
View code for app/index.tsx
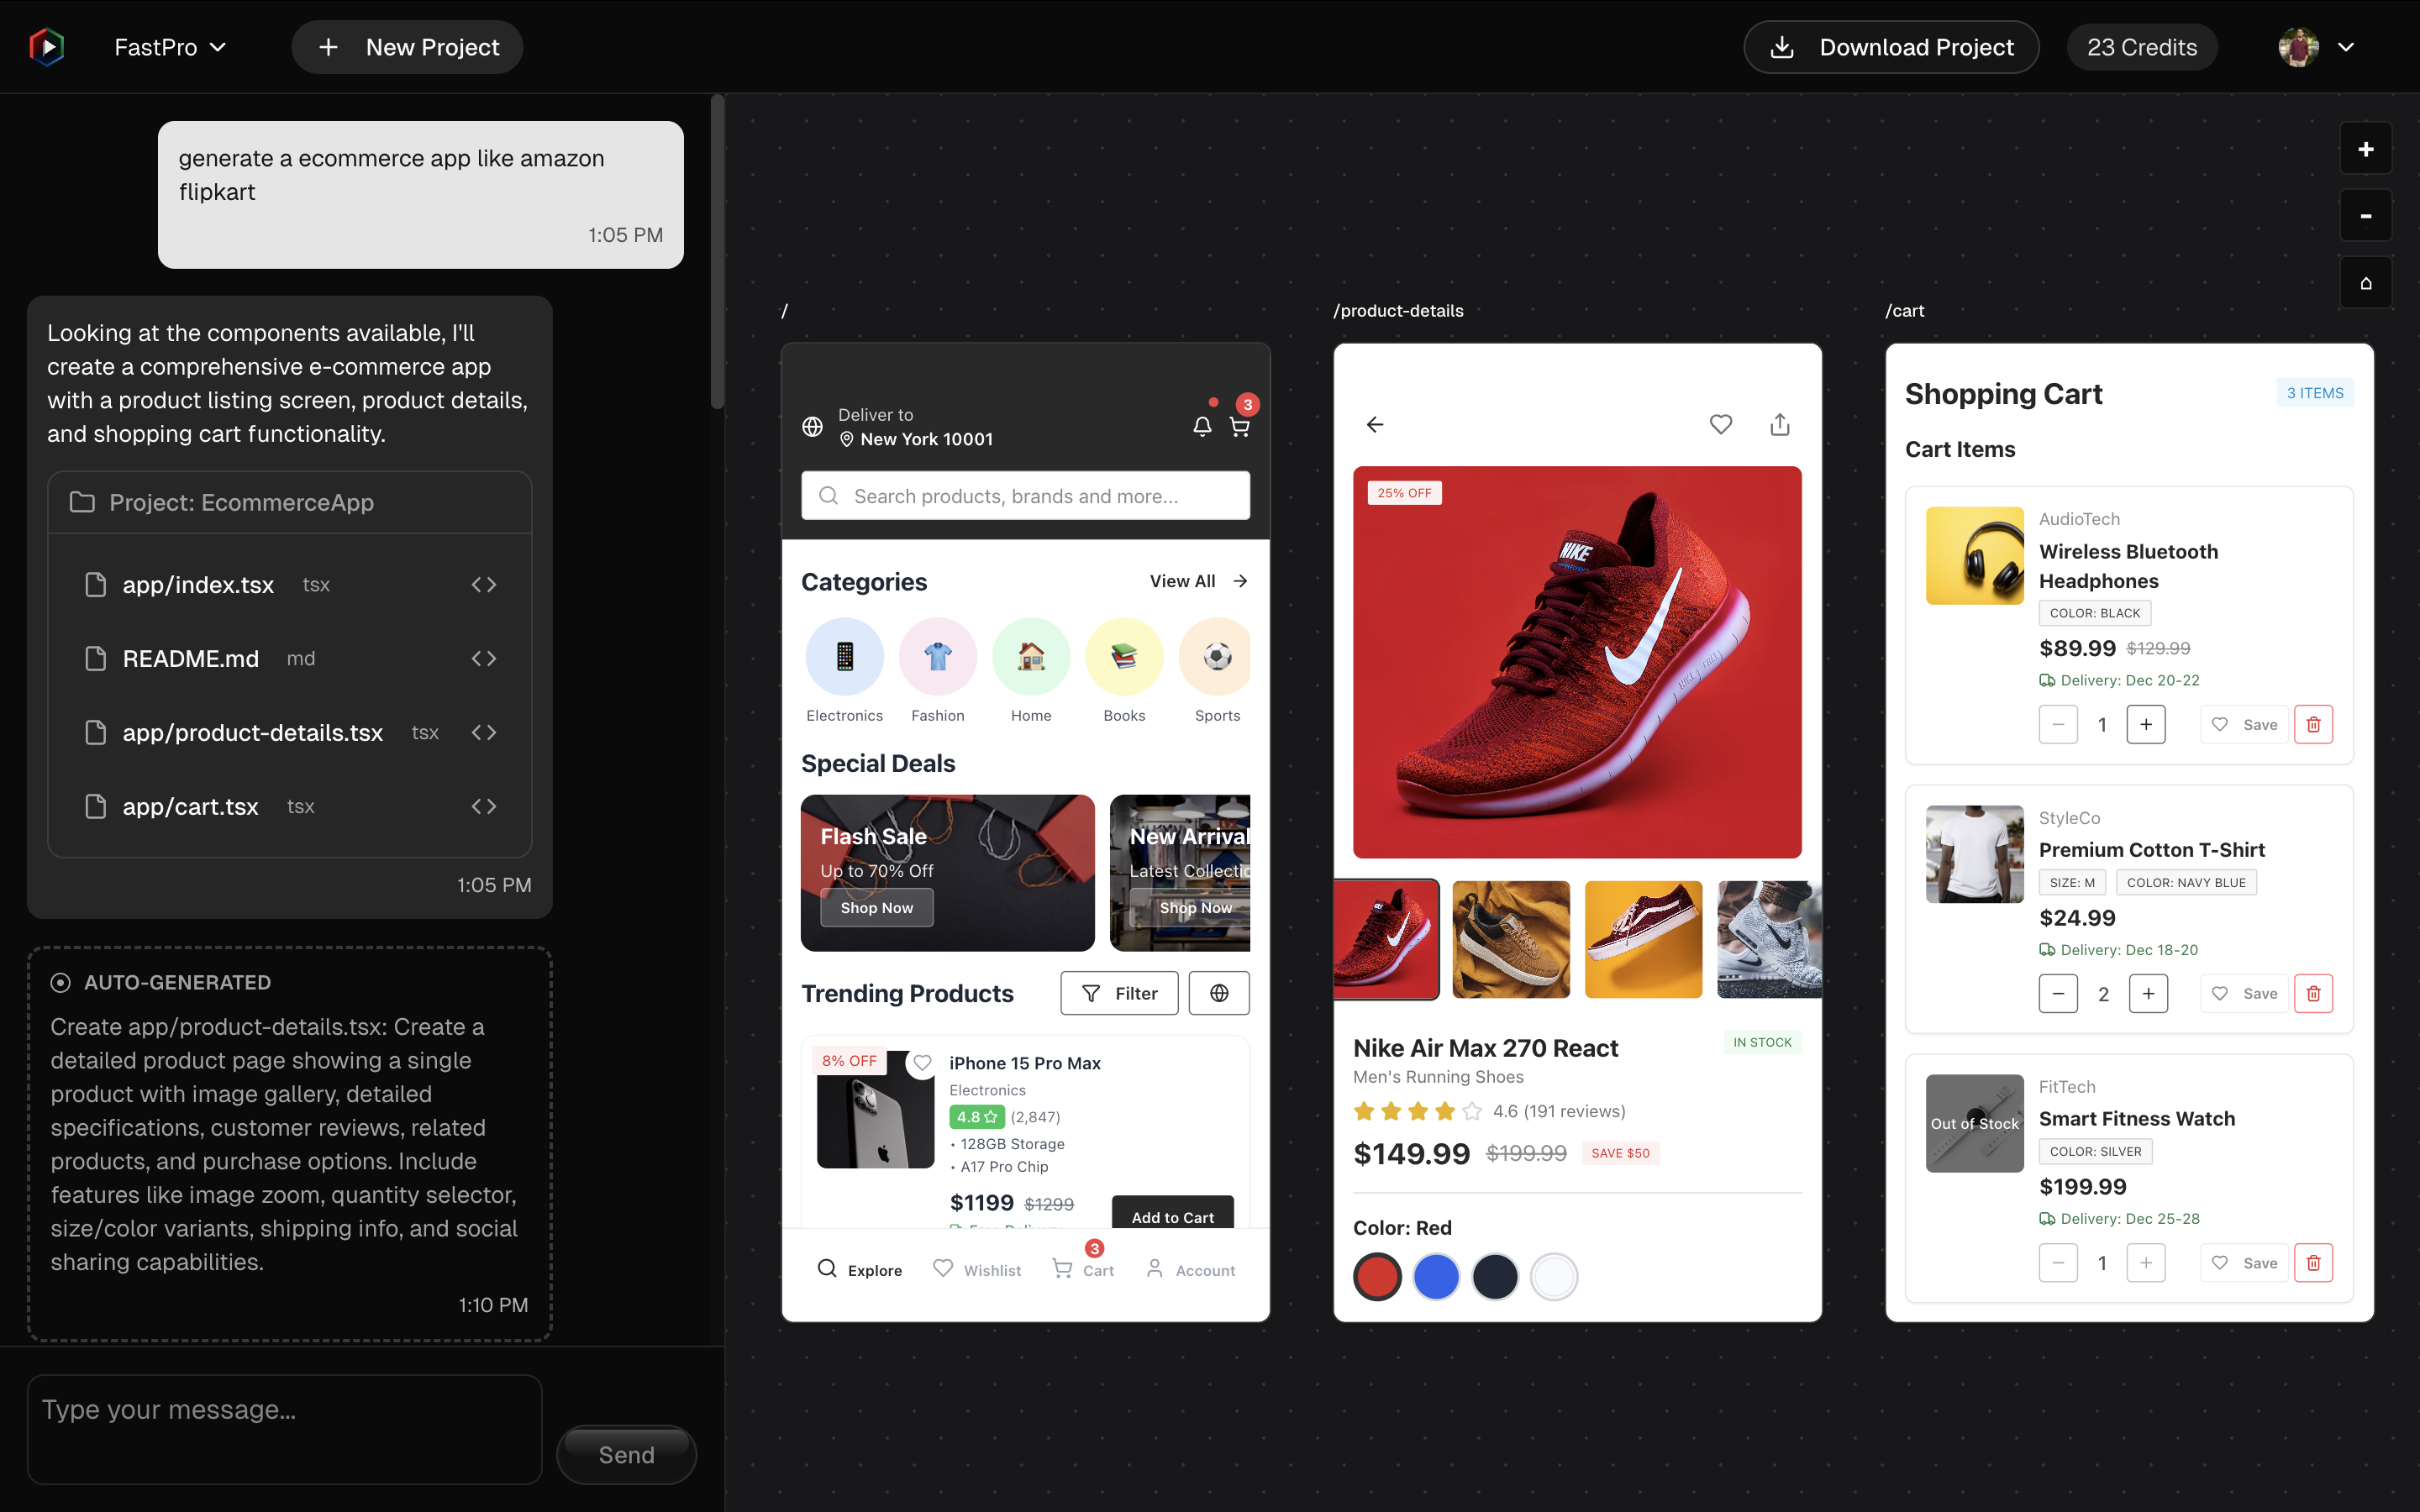484,585
